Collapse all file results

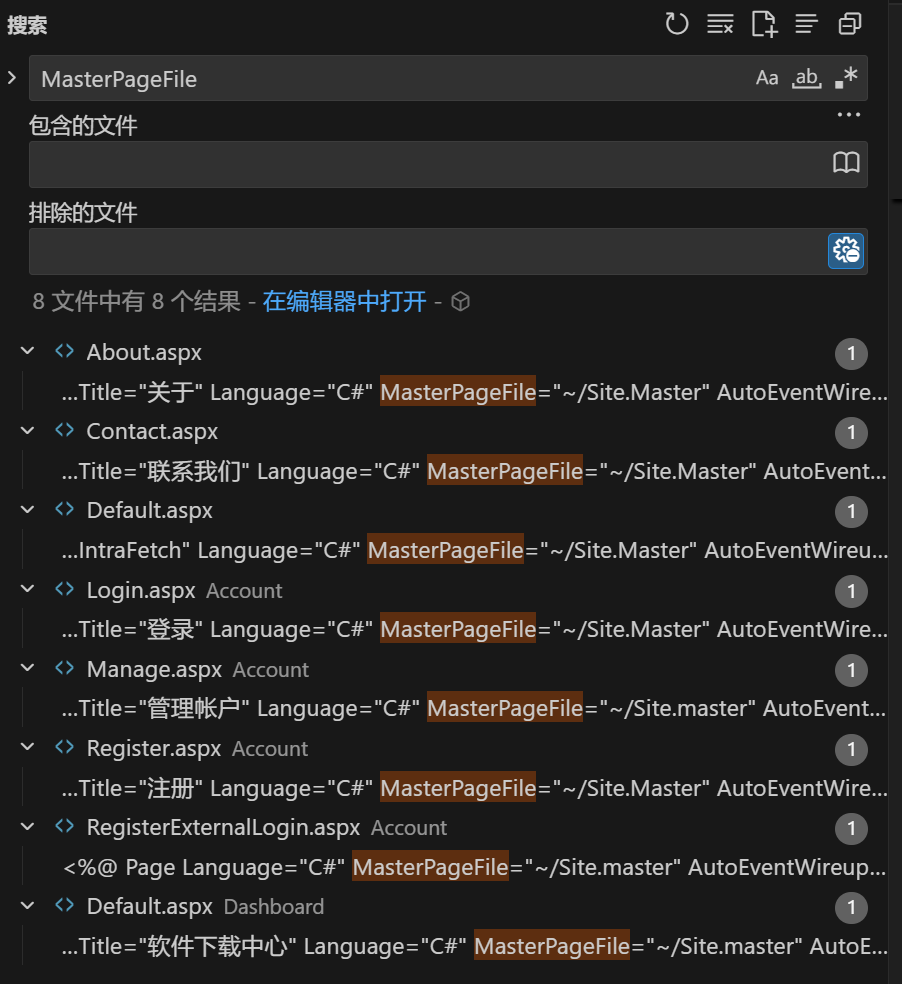click(x=849, y=24)
